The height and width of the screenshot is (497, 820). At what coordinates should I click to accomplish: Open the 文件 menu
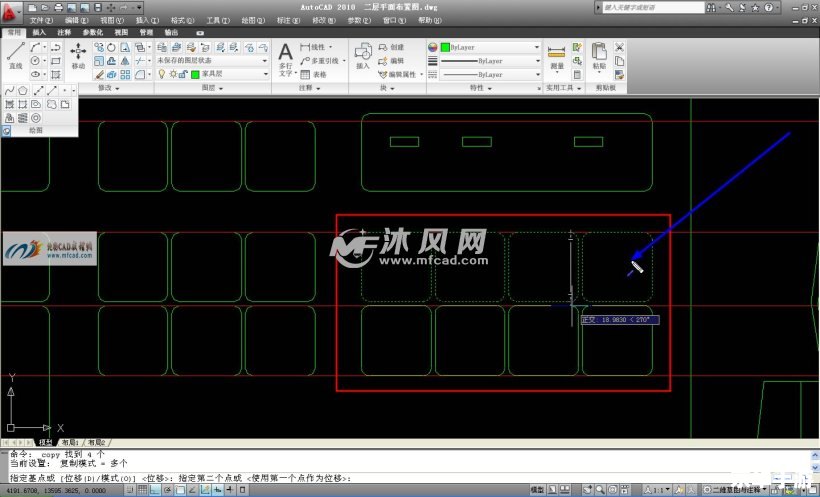(x=41, y=20)
